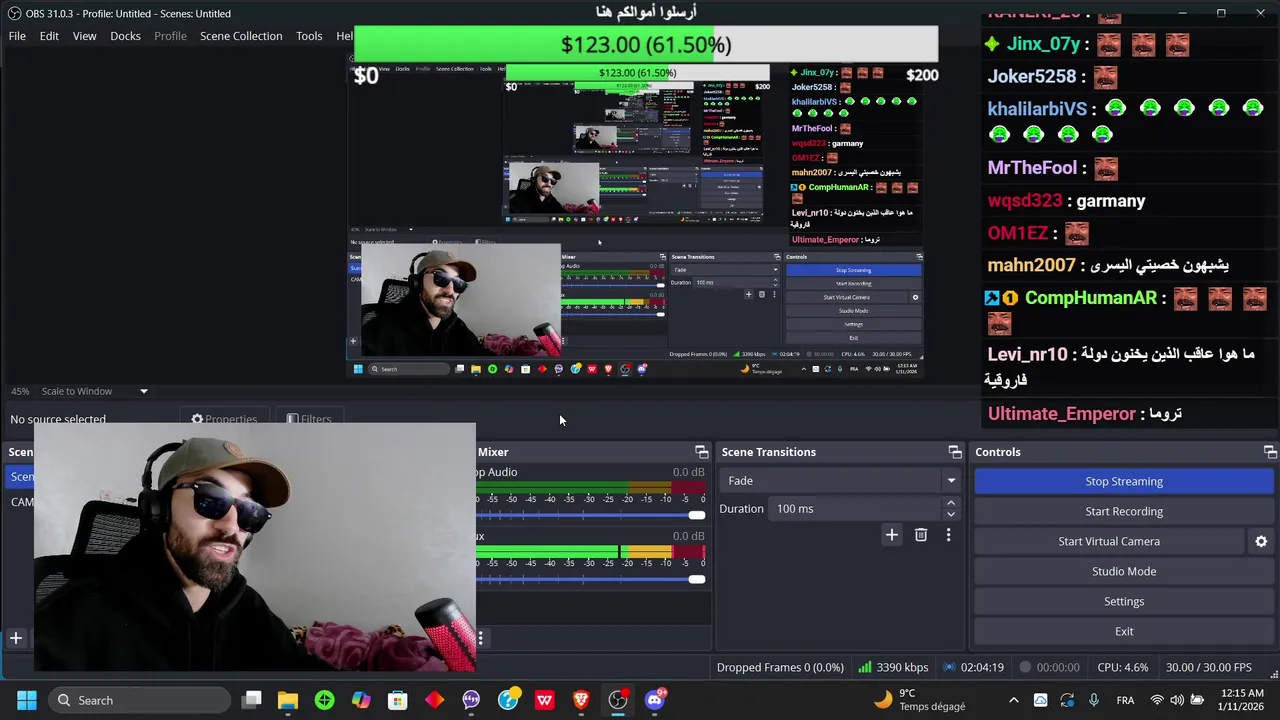Add a configurable transition with plus

tap(892, 535)
